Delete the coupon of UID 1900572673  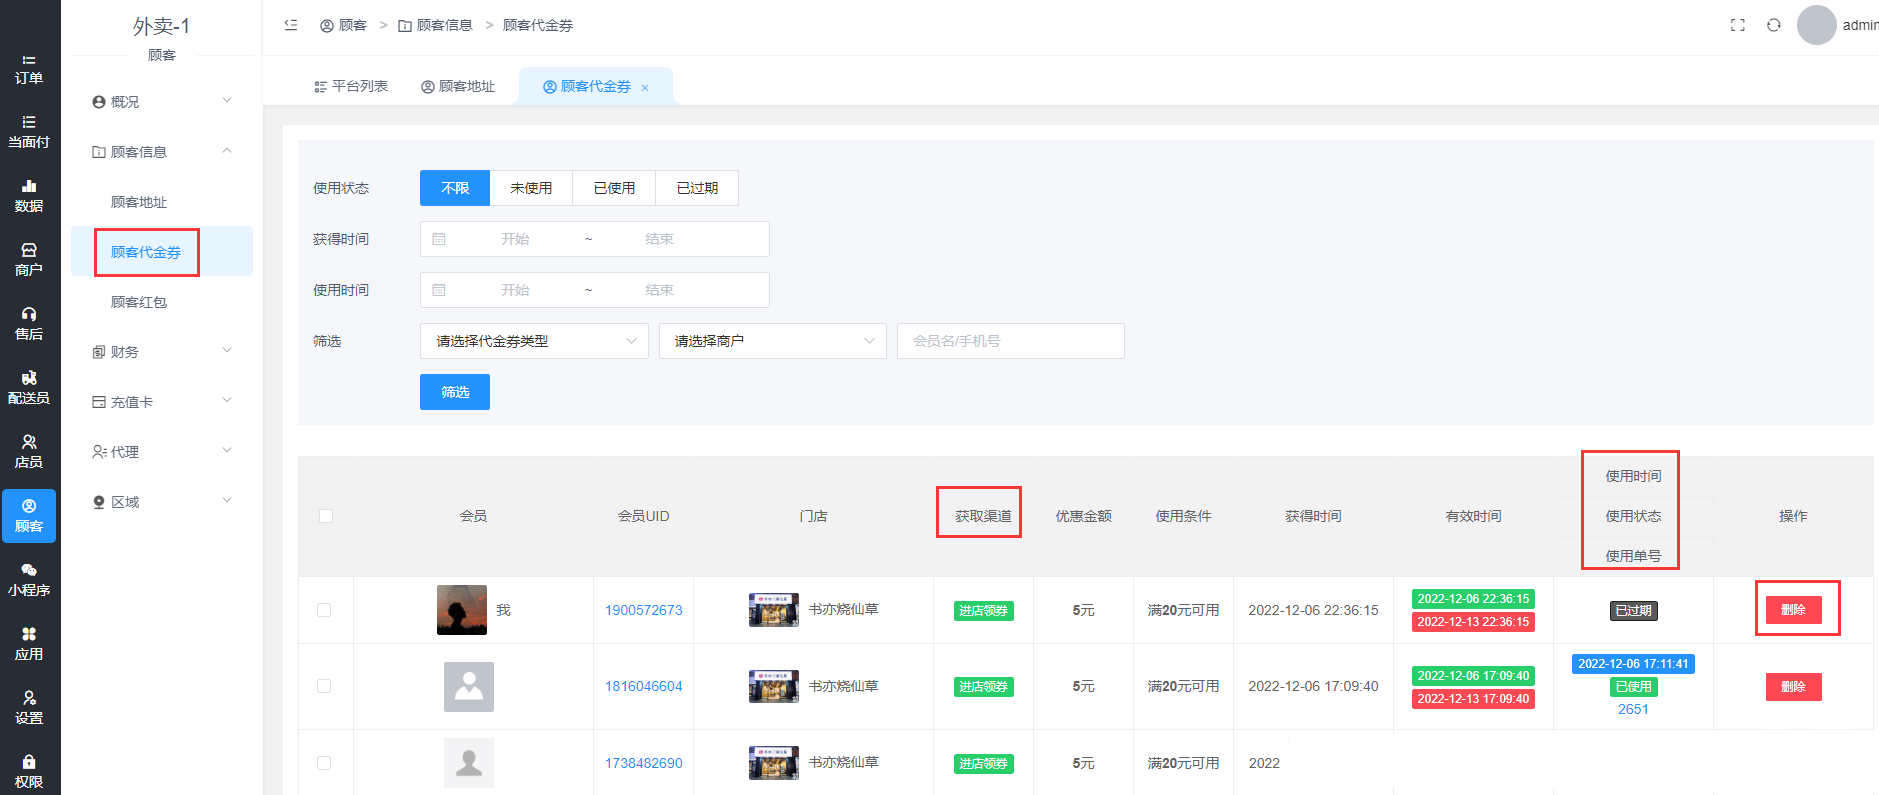click(x=1794, y=610)
